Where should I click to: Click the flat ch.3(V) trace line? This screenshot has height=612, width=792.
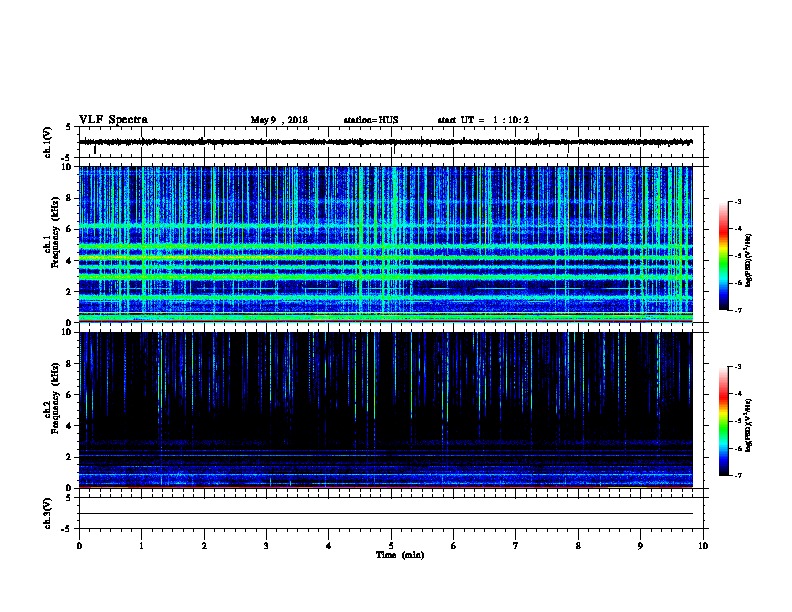click(x=386, y=514)
